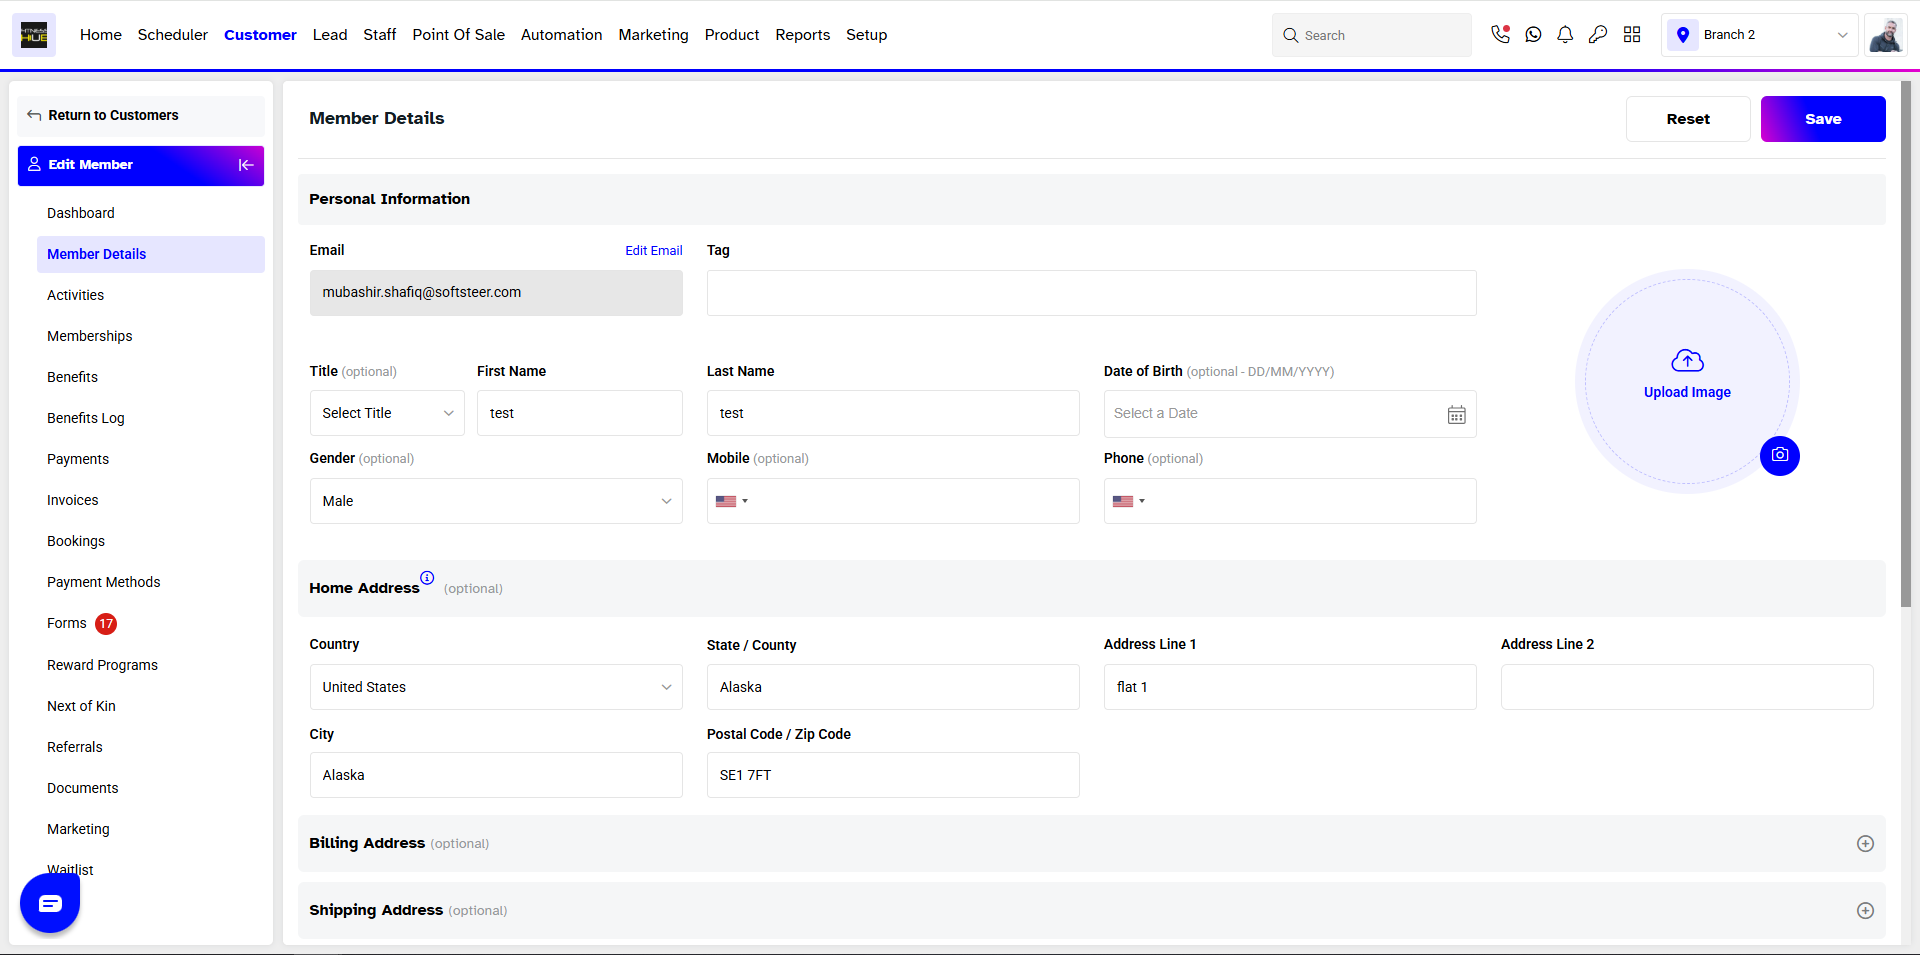The height and width of the screenshot is (955, 1920).
Task: Open Documents in sidebar
Action: click(x=82, y=788)
